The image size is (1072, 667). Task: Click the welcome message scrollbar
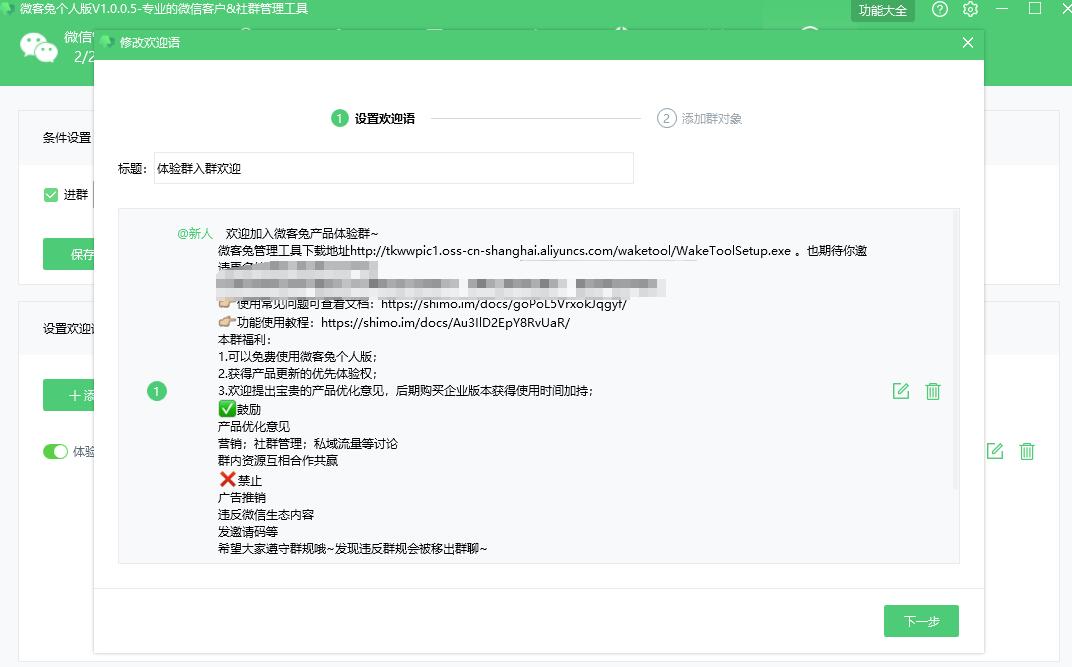tap(956, 350)
